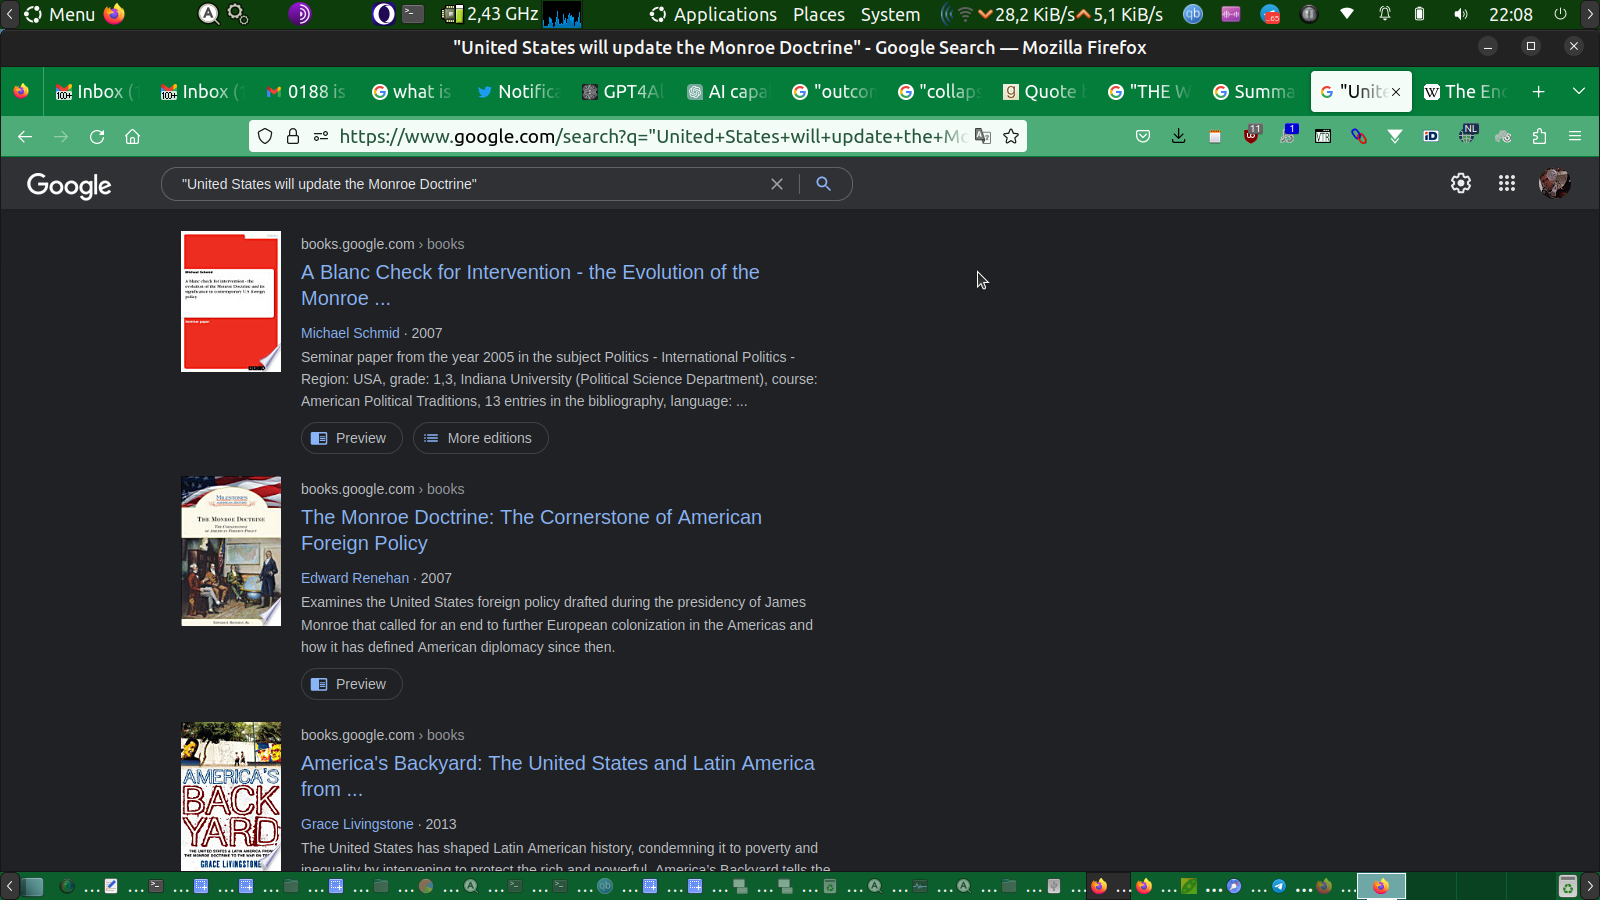Open the Firefox extensions puzzle-piece menu
This screenshot has height=900, width=1600.
pos(1539,136)
